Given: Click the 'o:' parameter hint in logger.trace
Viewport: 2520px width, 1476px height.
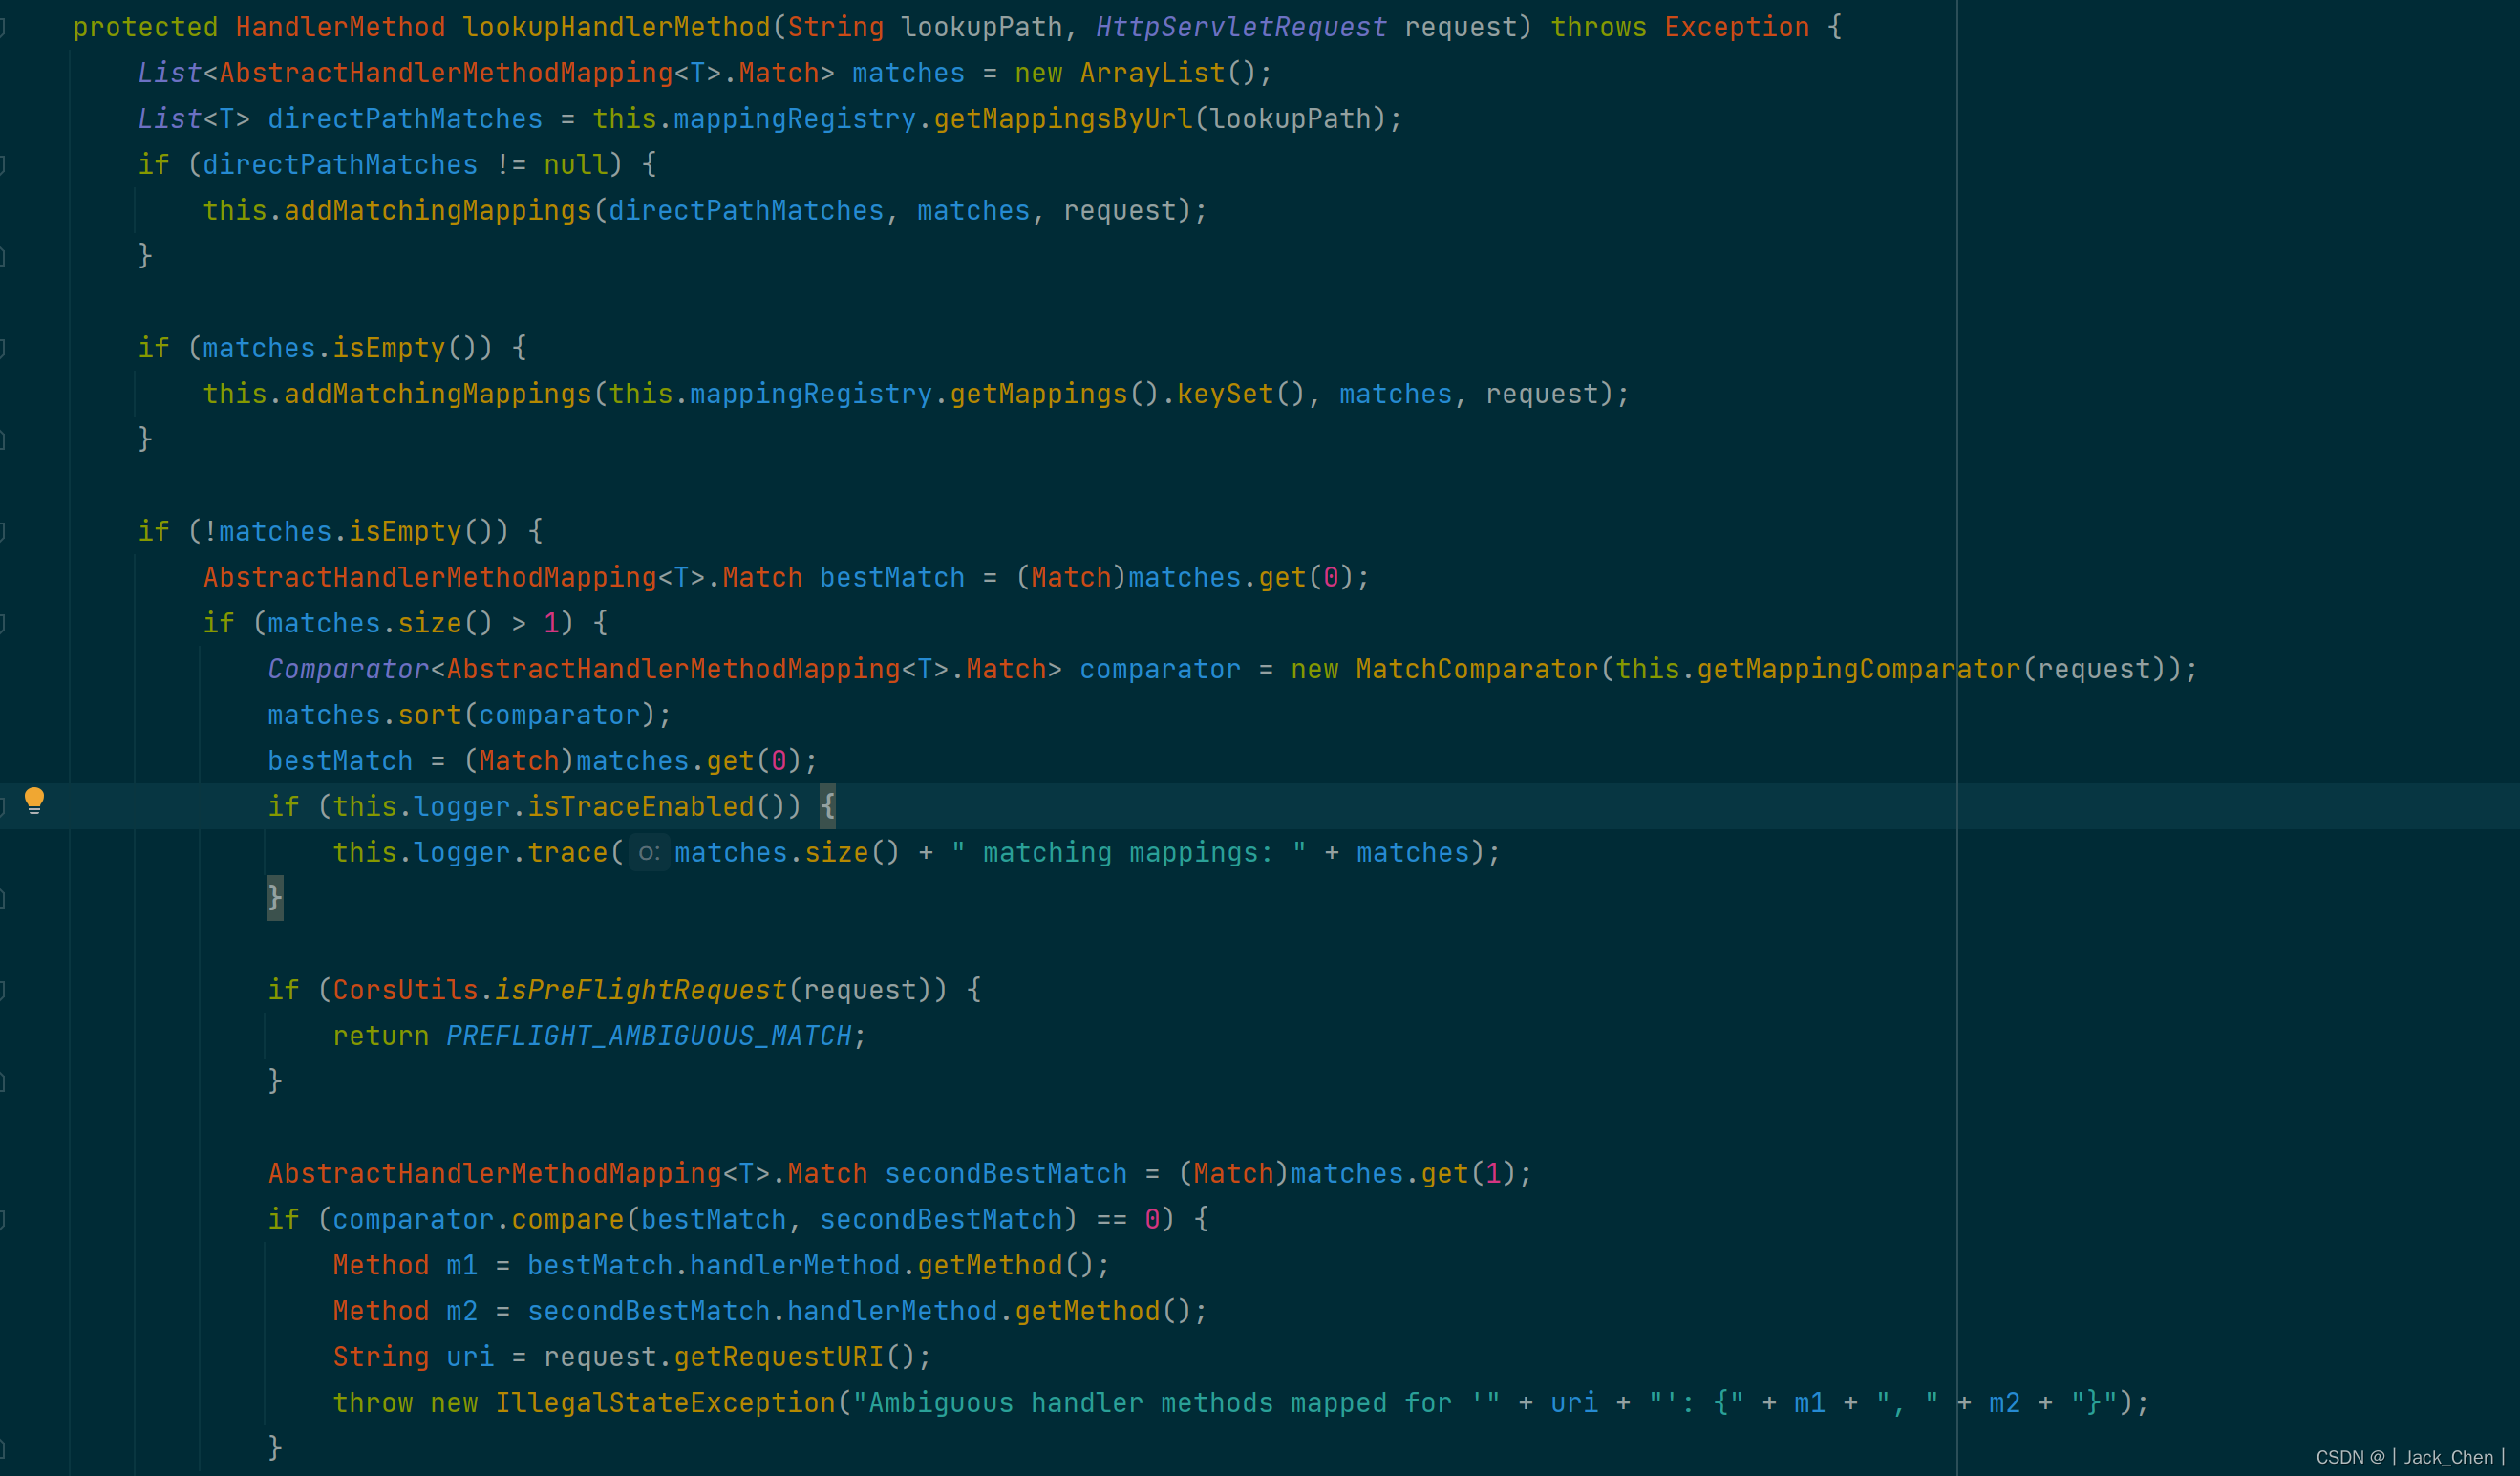Looking at the screenshot, I should (648, 853).
